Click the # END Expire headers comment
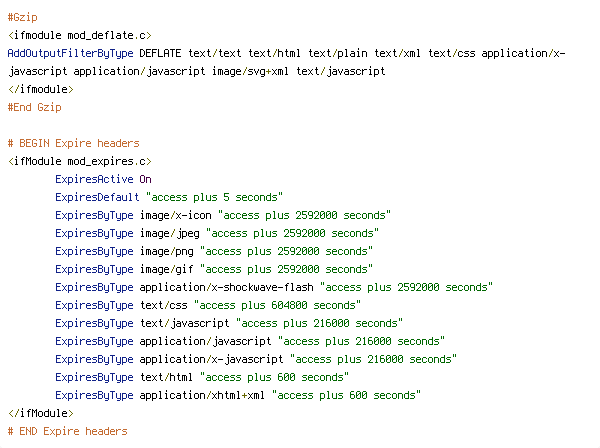600x448 pixels. pos(67,431)
